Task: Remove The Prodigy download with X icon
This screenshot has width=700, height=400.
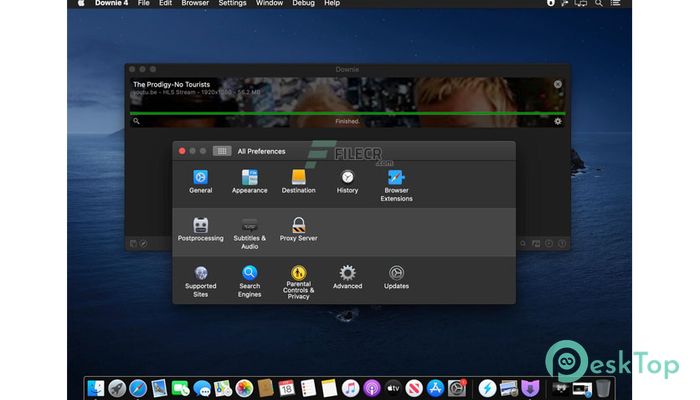Action: point(558,84)
